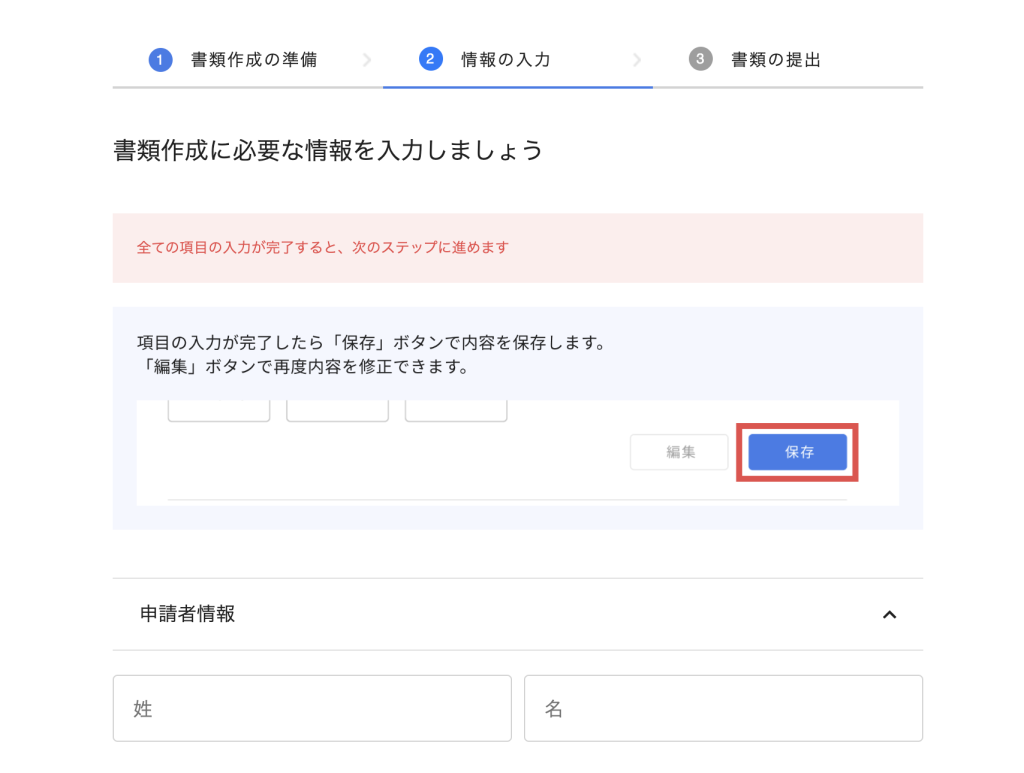This screenshot has height=773, width=1024.
Task: Click the 保存 button instruction text
Action: pyautogui.click(x=371, y=343)
